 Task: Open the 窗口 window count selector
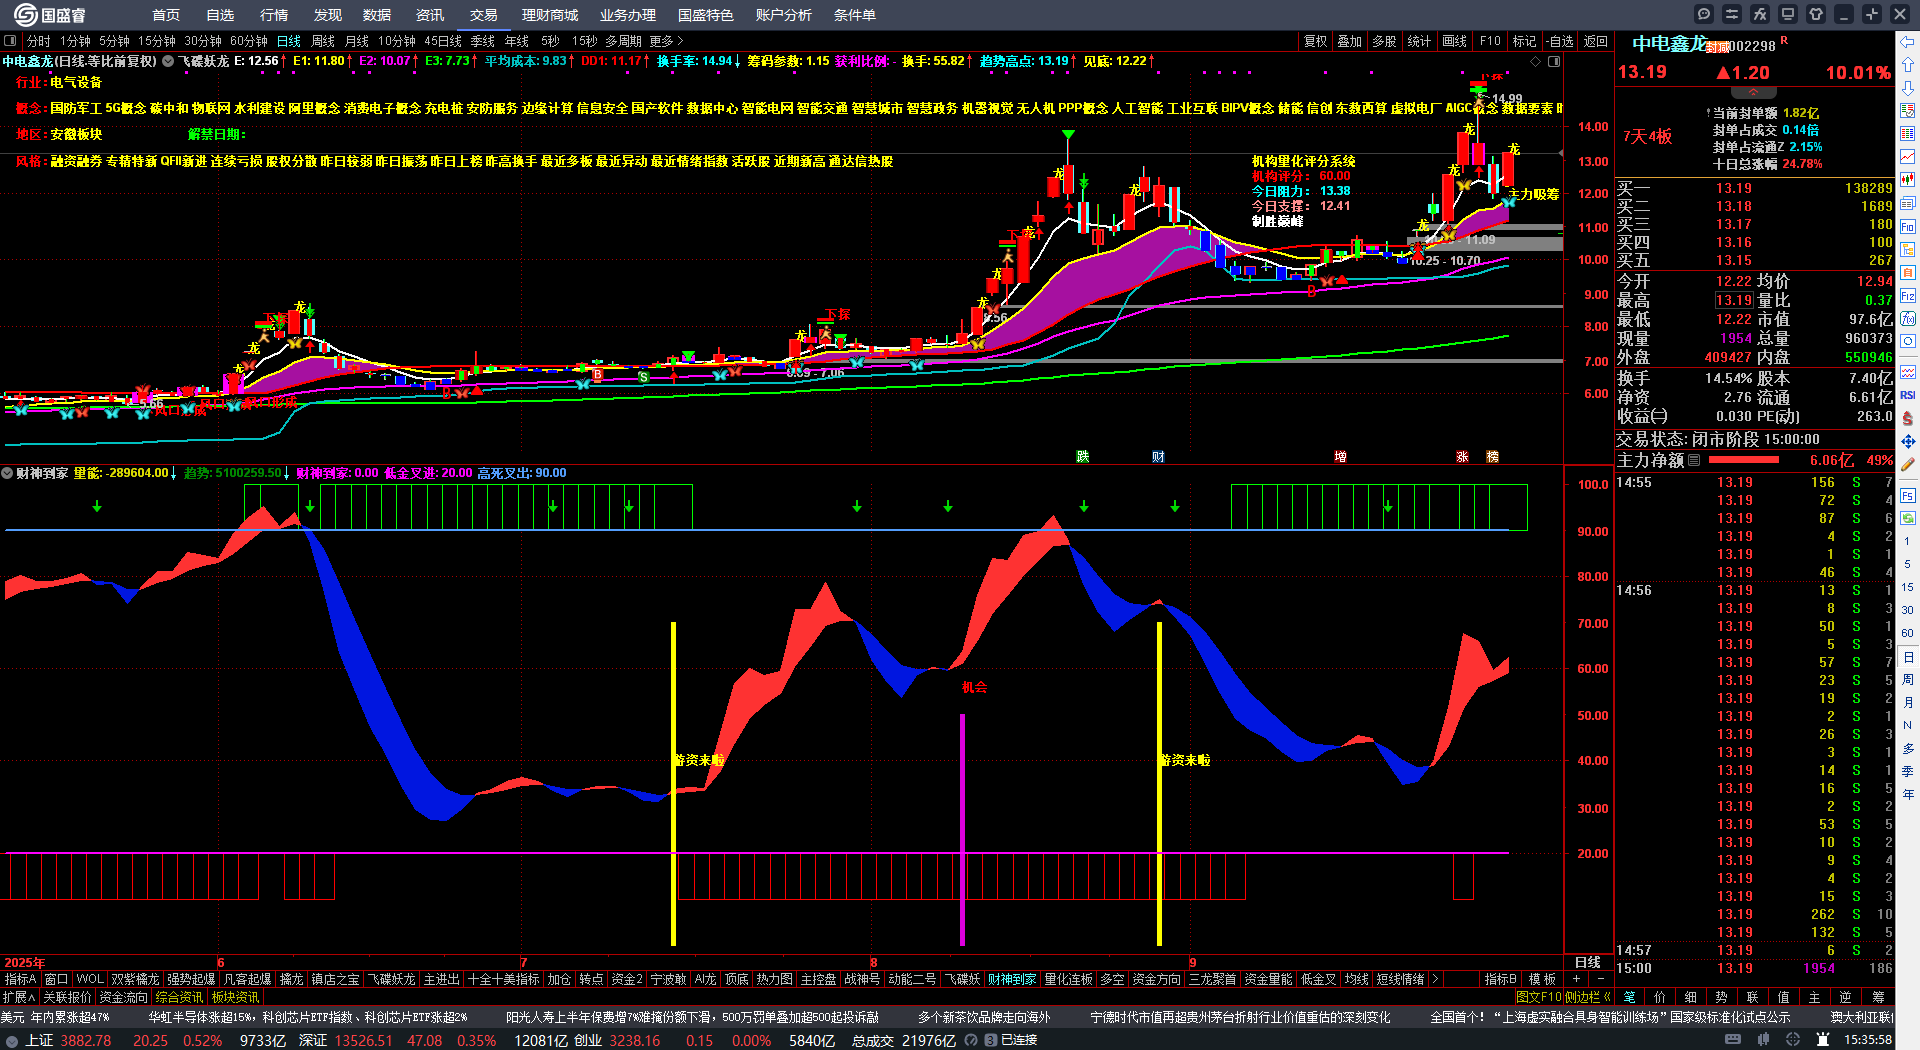(x=56, y=979)
